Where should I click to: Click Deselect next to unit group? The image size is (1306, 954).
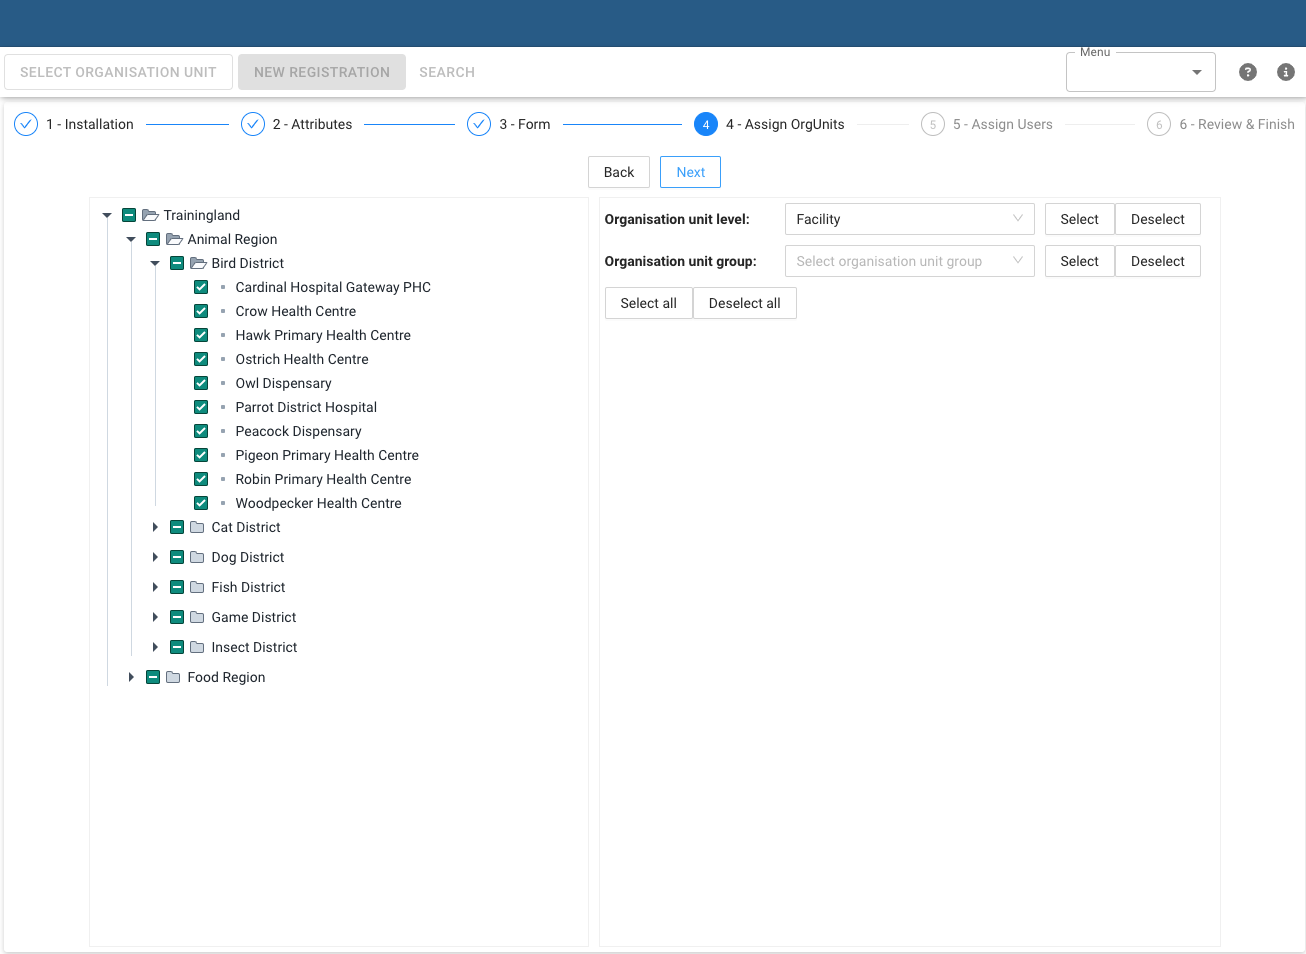click(1157, 261)
